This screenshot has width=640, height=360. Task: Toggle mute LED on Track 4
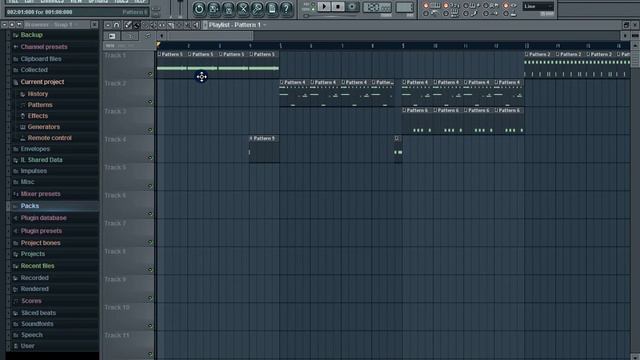click(150, 158)
